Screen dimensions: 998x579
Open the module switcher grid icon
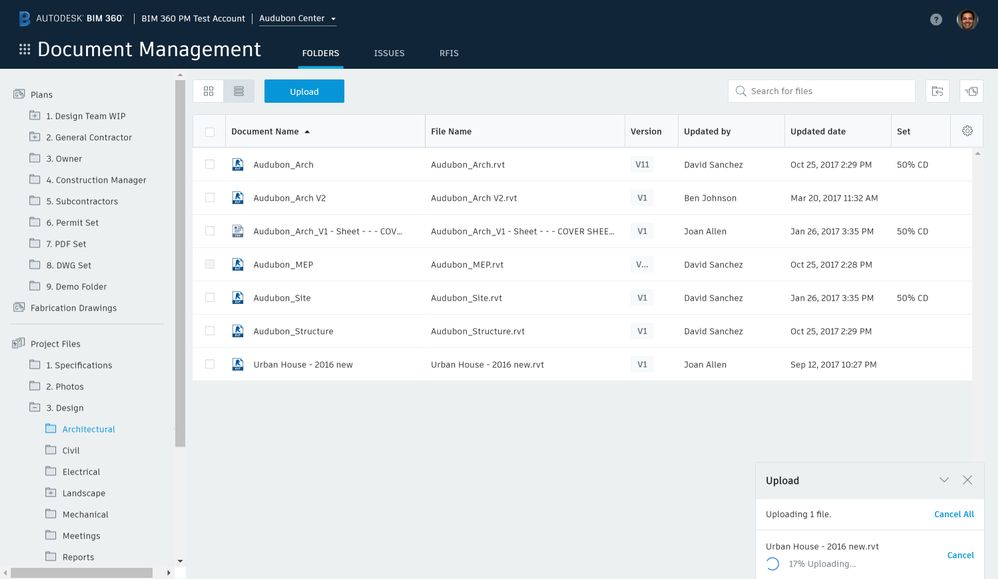pos(25,49)
